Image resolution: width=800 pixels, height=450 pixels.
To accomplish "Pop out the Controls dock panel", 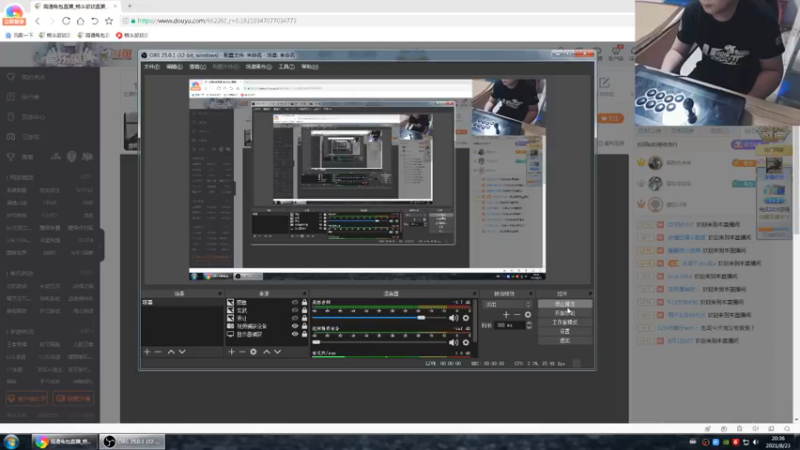I will point(590,294).
